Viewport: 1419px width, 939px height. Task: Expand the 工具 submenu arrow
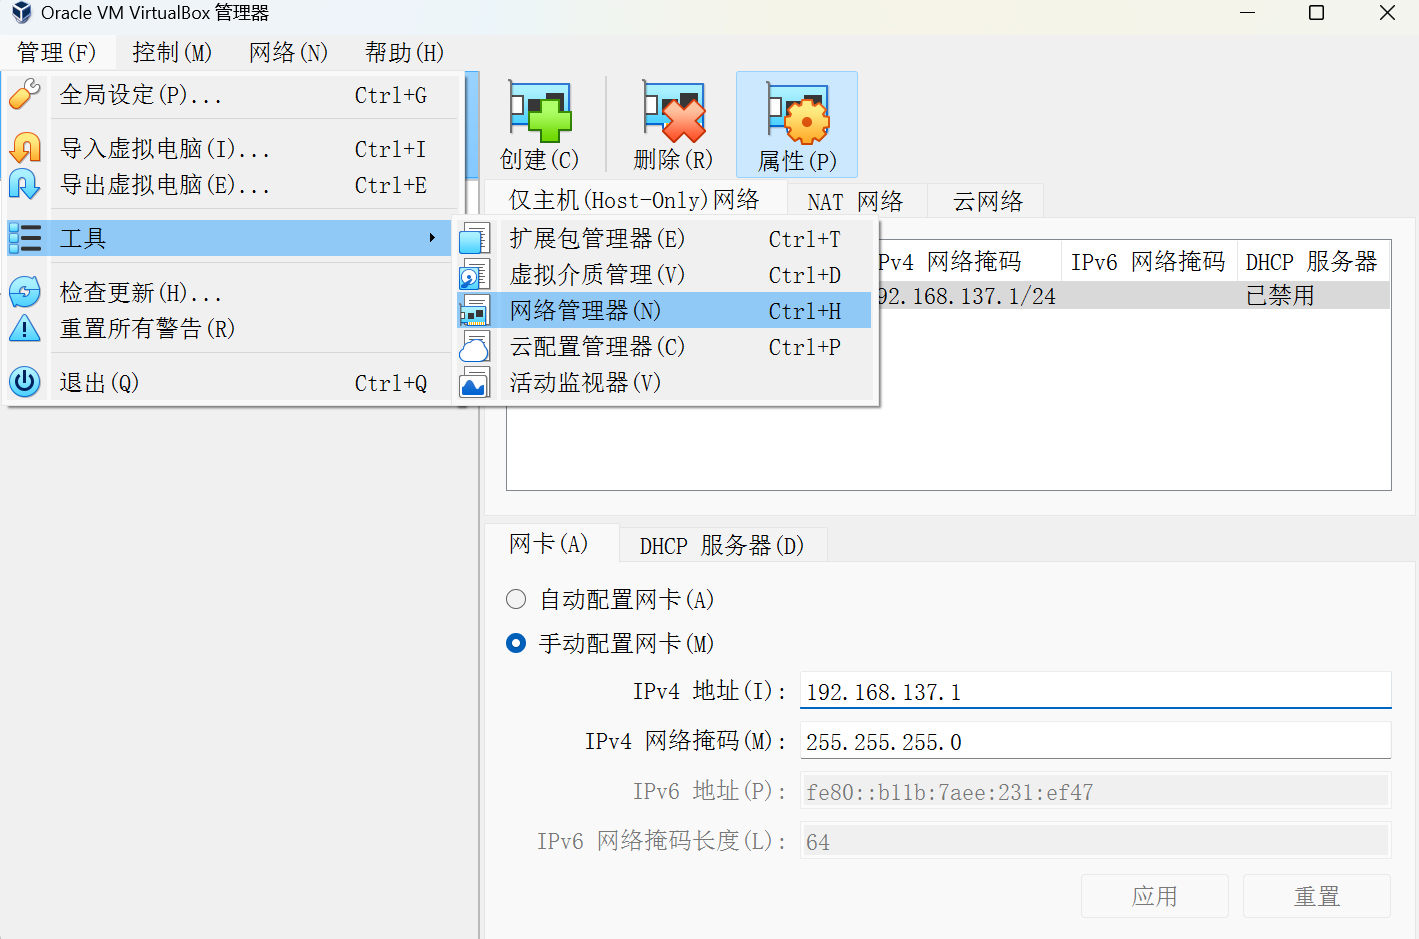[x=433, y=238]
